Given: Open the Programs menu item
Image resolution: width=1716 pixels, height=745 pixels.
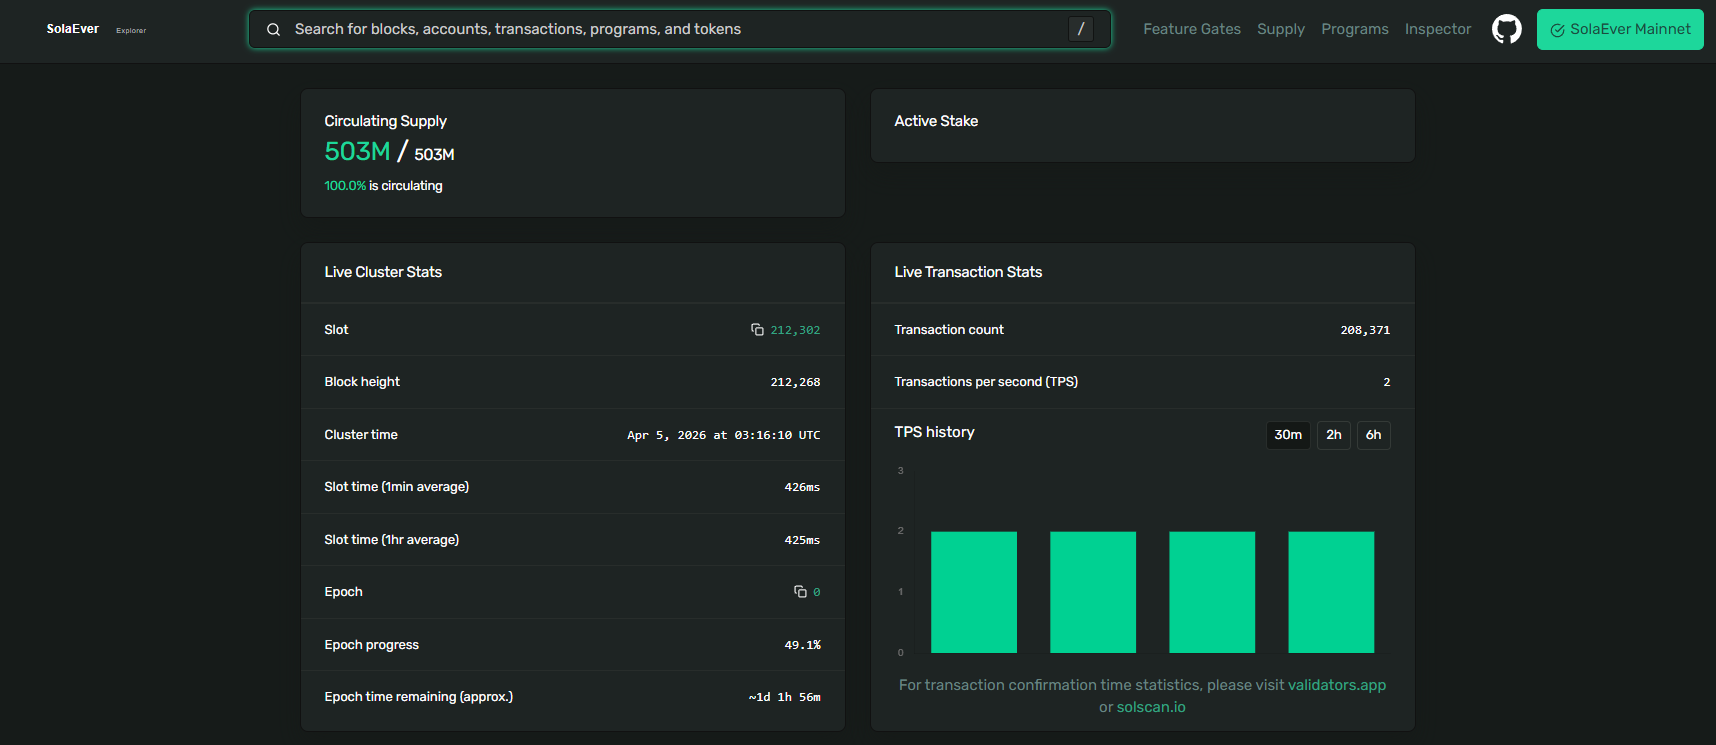Looking at the screenshot, I should 1354,29.
